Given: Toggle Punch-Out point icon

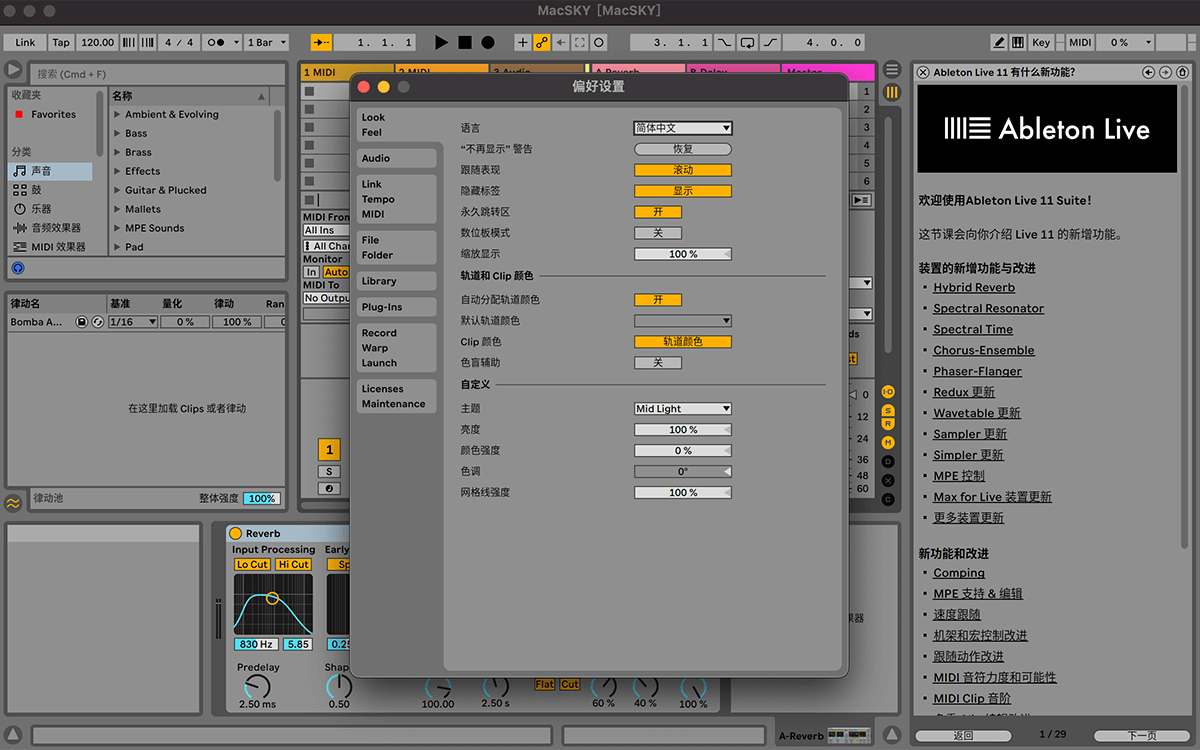Looking at the screenshot, I should click(x=770, y=43).
